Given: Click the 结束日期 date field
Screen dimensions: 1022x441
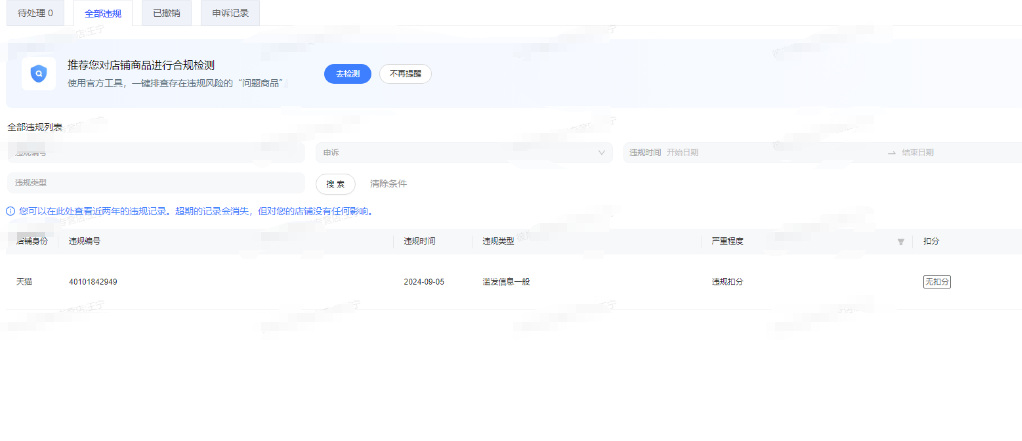Looking at the screenshot, I should [x=955, y=153].
